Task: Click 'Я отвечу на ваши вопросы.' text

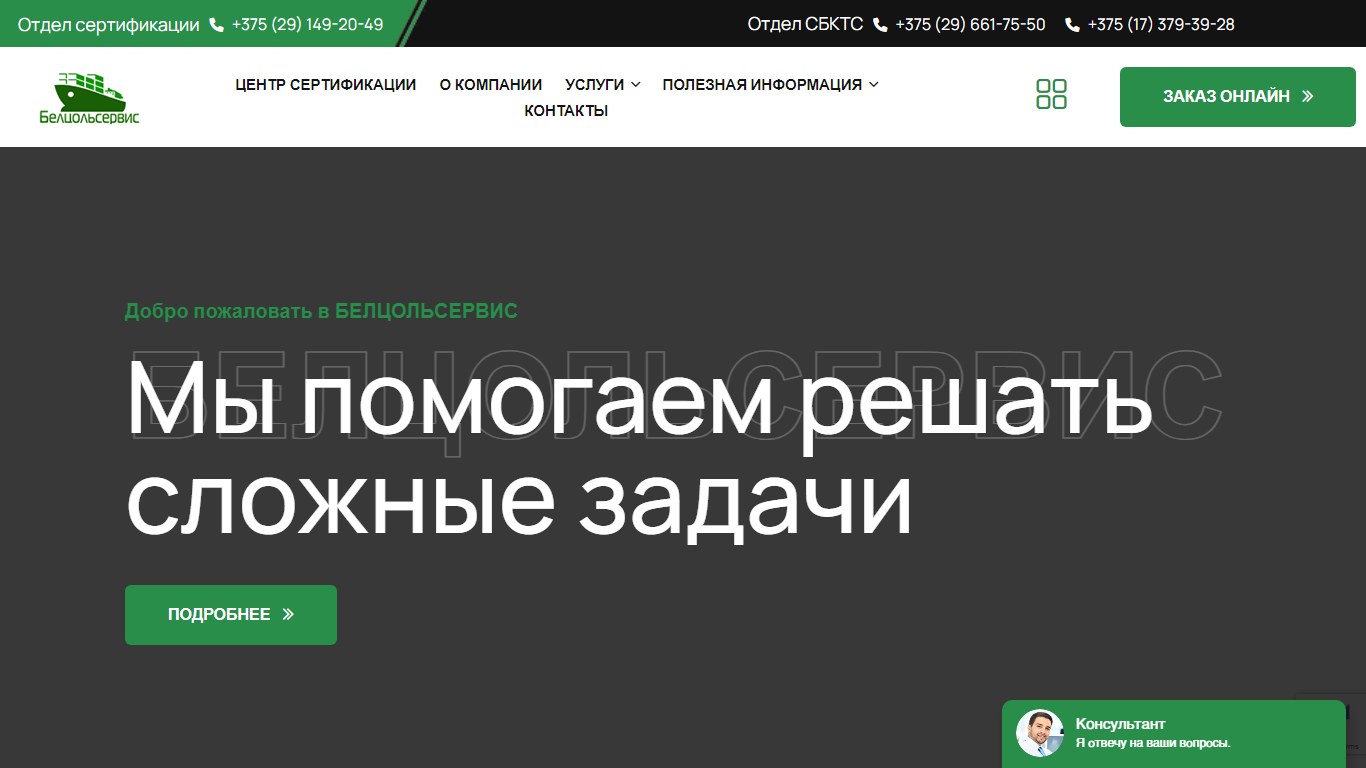Action: click(x=1153, y=743)
